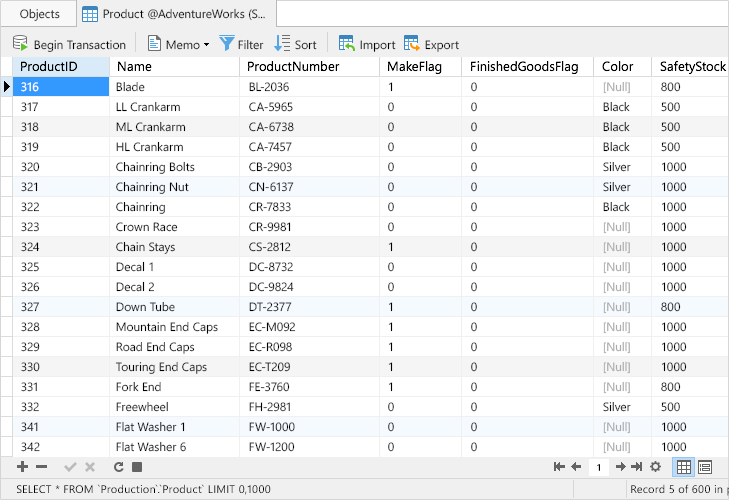This screenshot has height=500, width=729.
Task: Open the page settings gear
Action: pos(656,467)
